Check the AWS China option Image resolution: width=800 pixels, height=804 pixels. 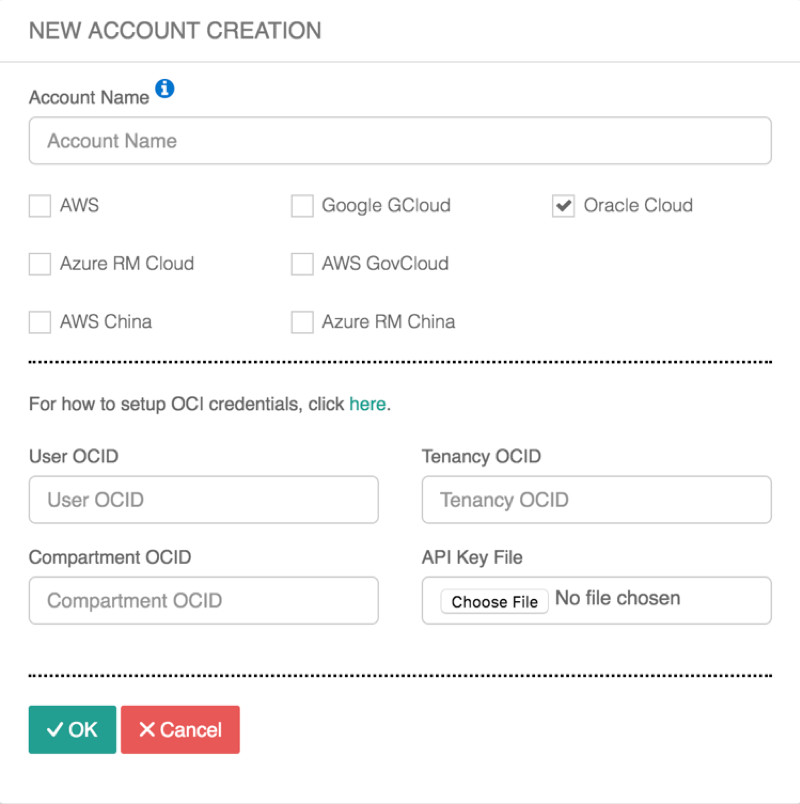point(39,321)
